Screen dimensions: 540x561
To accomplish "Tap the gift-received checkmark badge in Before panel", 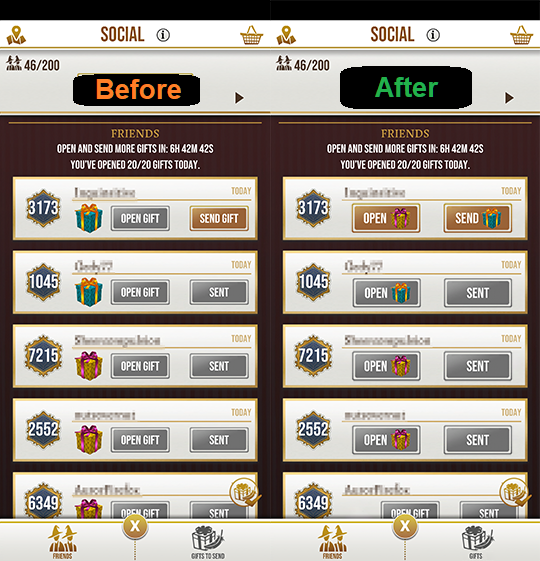I will 245,493.
